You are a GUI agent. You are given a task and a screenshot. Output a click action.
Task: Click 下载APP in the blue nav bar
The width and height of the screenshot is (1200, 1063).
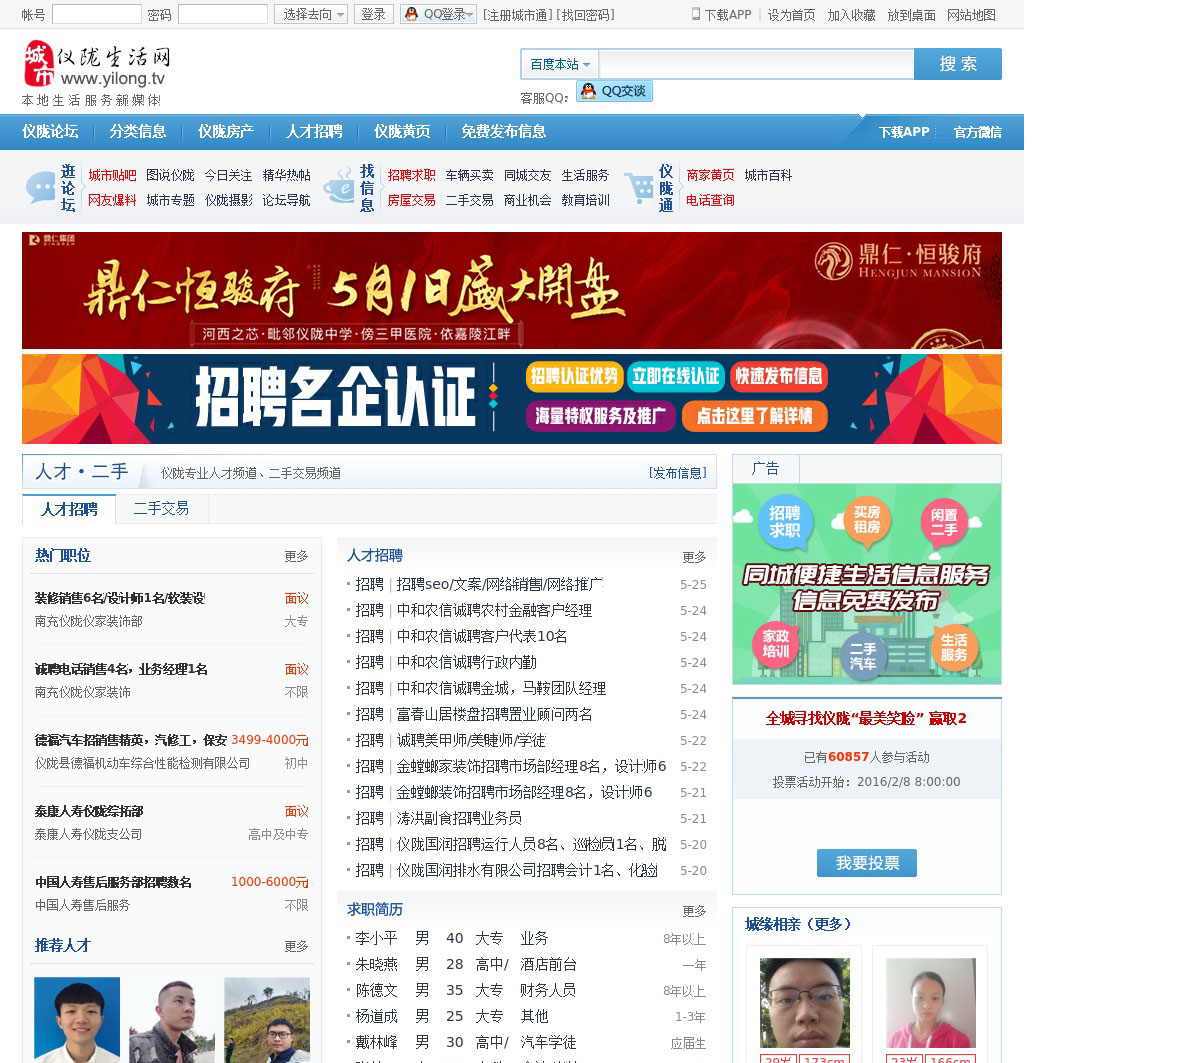coord(904,132)
